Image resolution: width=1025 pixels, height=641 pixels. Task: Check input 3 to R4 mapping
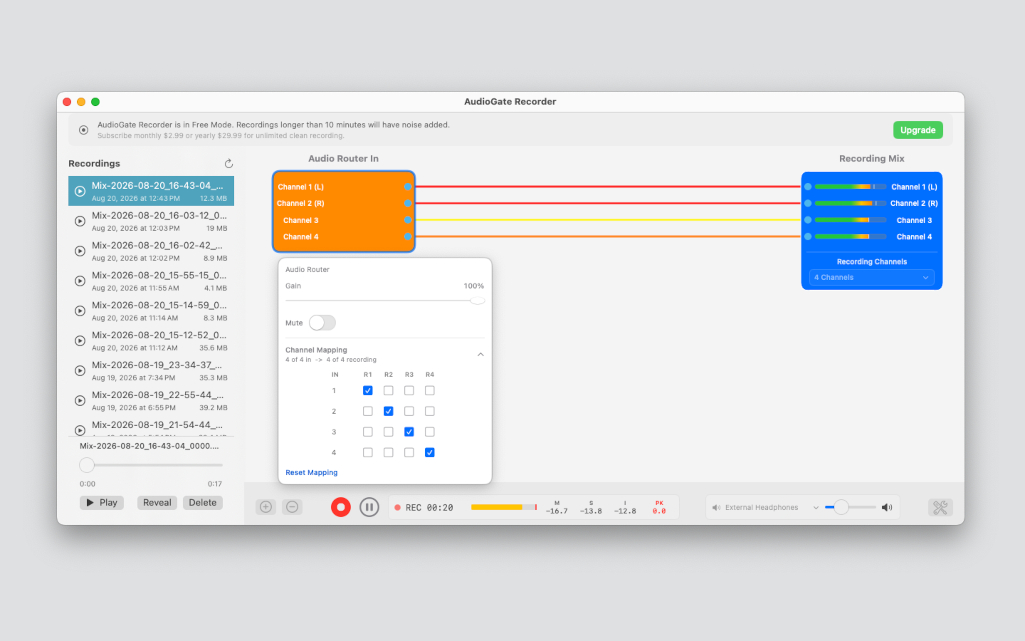pyautogui.click(x=429, y=432)
